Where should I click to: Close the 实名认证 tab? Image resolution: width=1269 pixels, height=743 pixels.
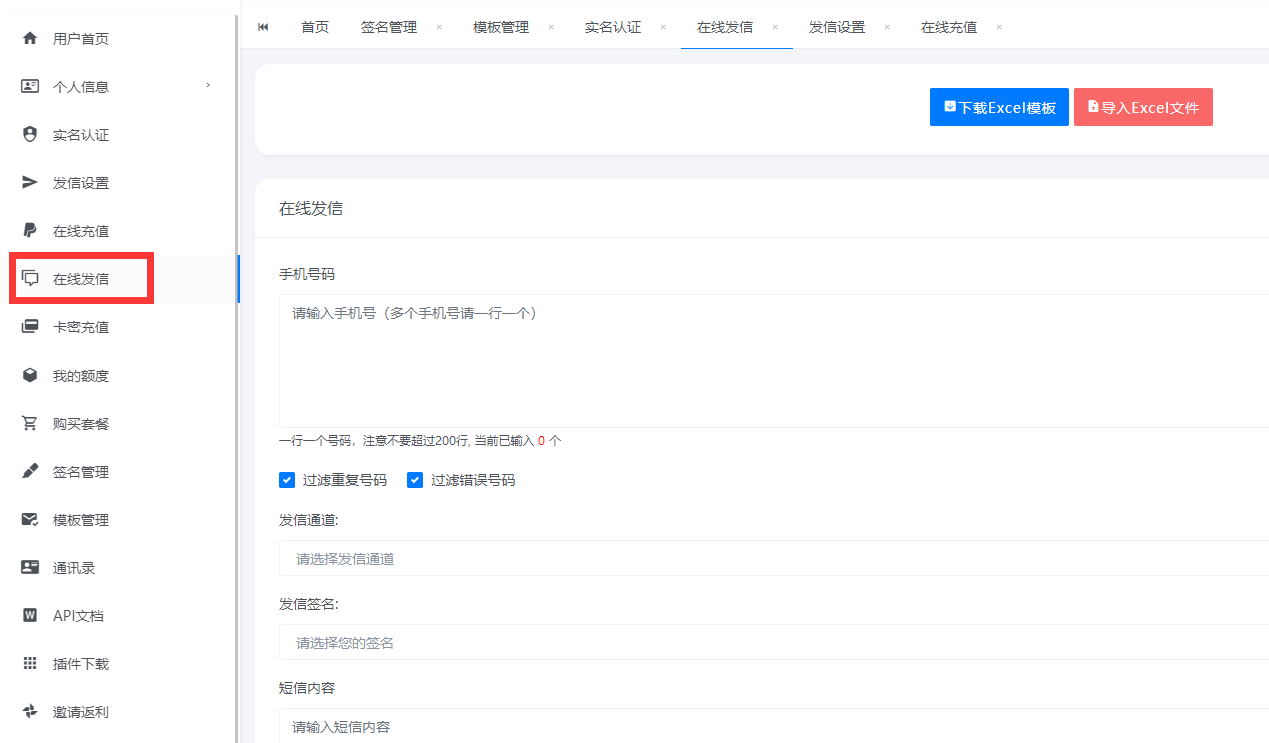pyautogui.click(x=663, y=27)
